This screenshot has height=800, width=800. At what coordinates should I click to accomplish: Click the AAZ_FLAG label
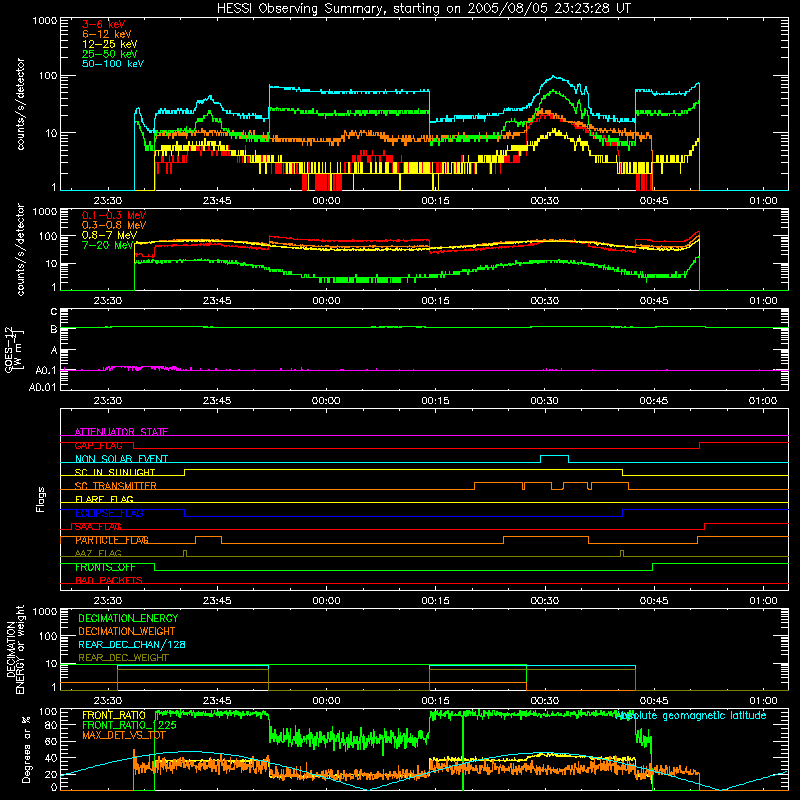click(98, 553)
